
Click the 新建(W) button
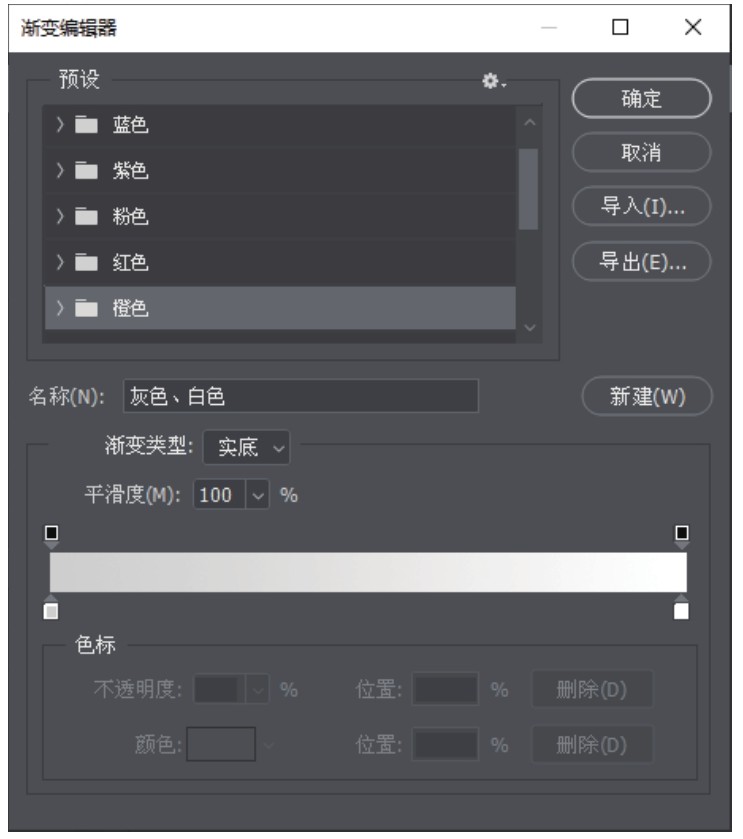point(647,396)
